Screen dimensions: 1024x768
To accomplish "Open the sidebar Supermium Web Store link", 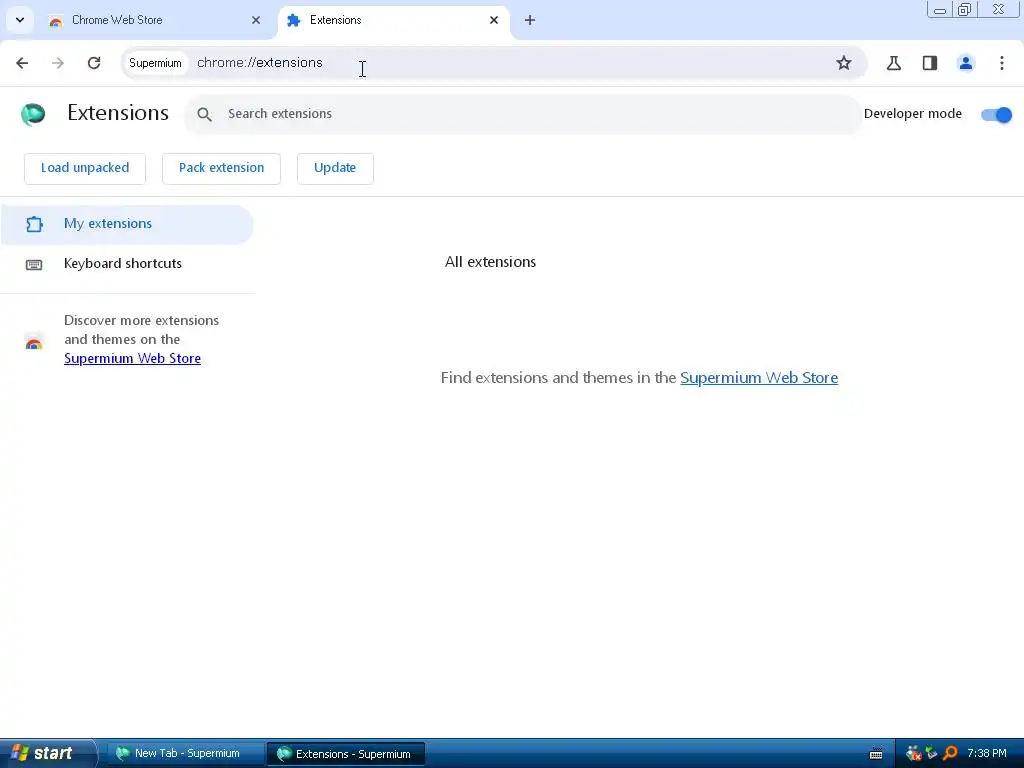I will [x=133, y=359].
